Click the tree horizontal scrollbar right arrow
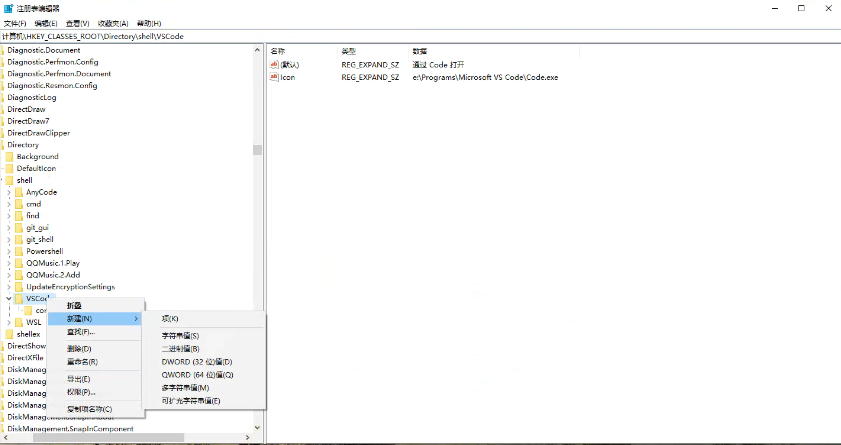 tap(249, 438)
